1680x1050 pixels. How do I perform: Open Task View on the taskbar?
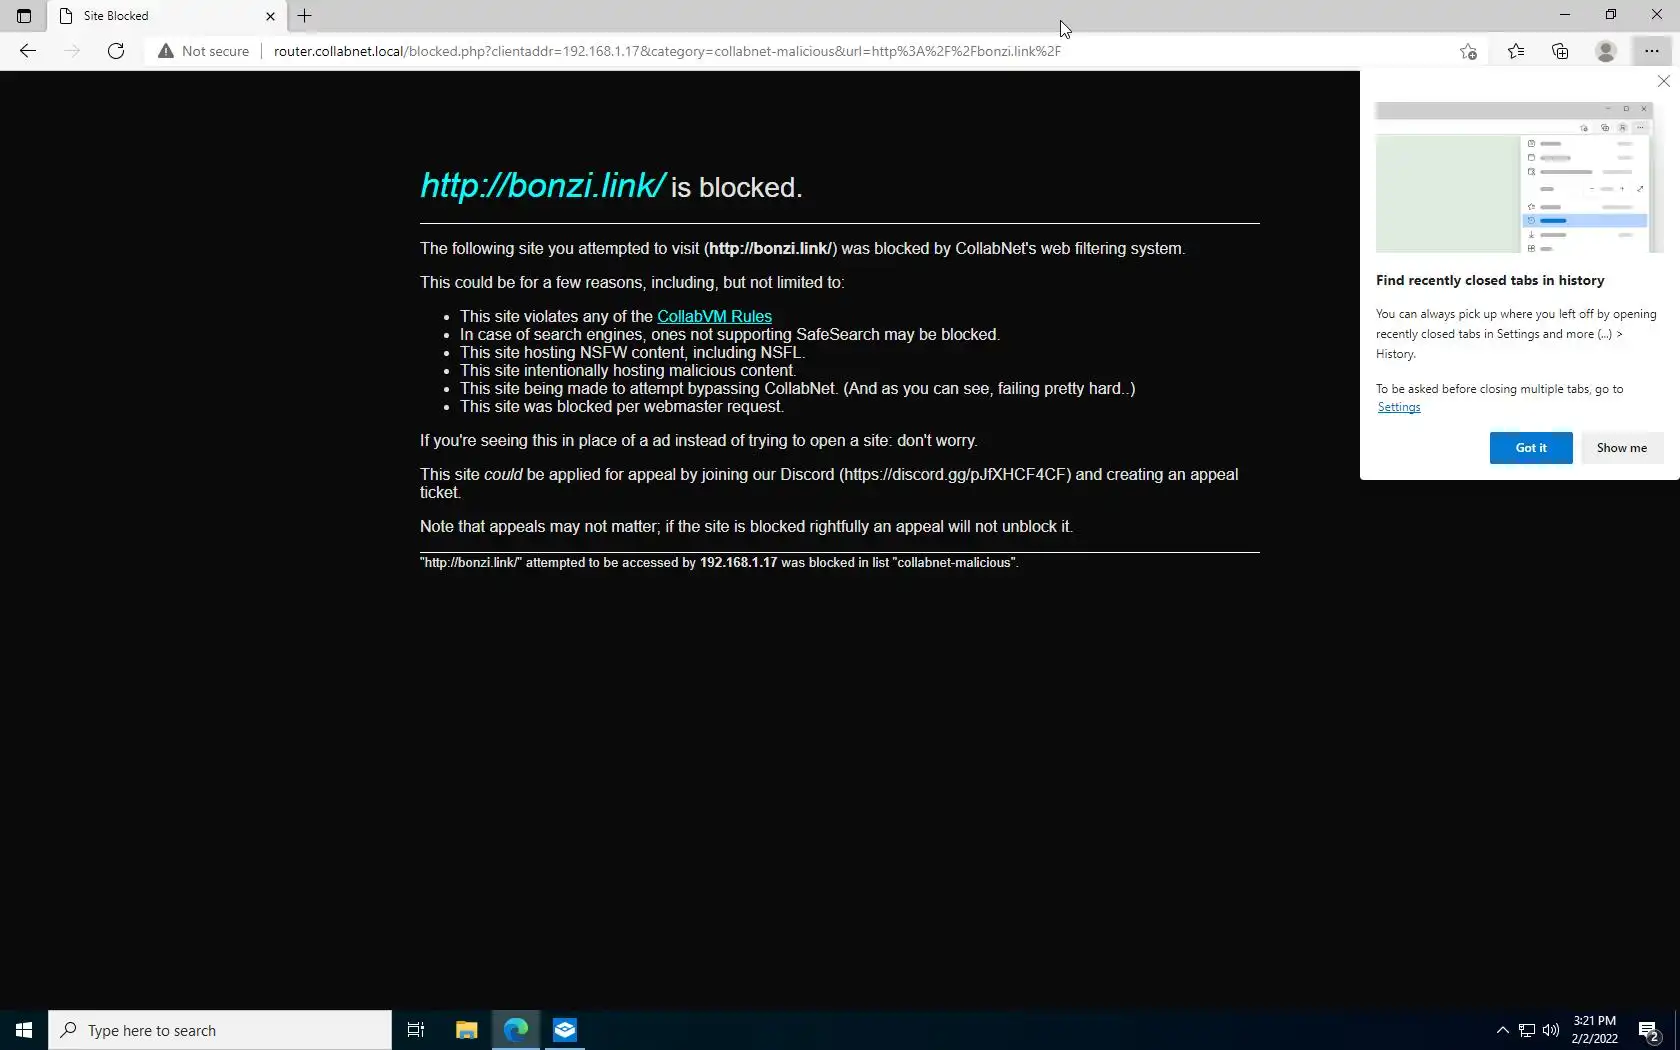click(x=416, y=1030)
